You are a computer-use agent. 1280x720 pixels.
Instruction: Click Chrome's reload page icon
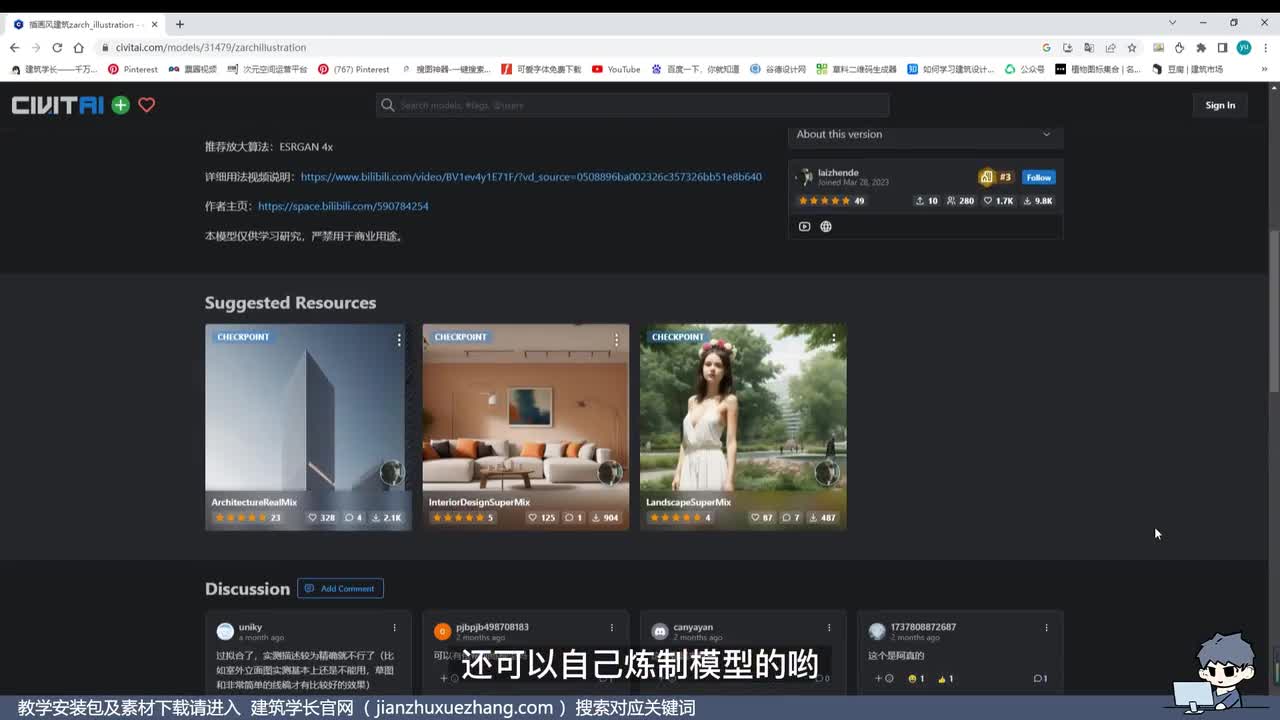pyautogui.click(x=57, y=47)
